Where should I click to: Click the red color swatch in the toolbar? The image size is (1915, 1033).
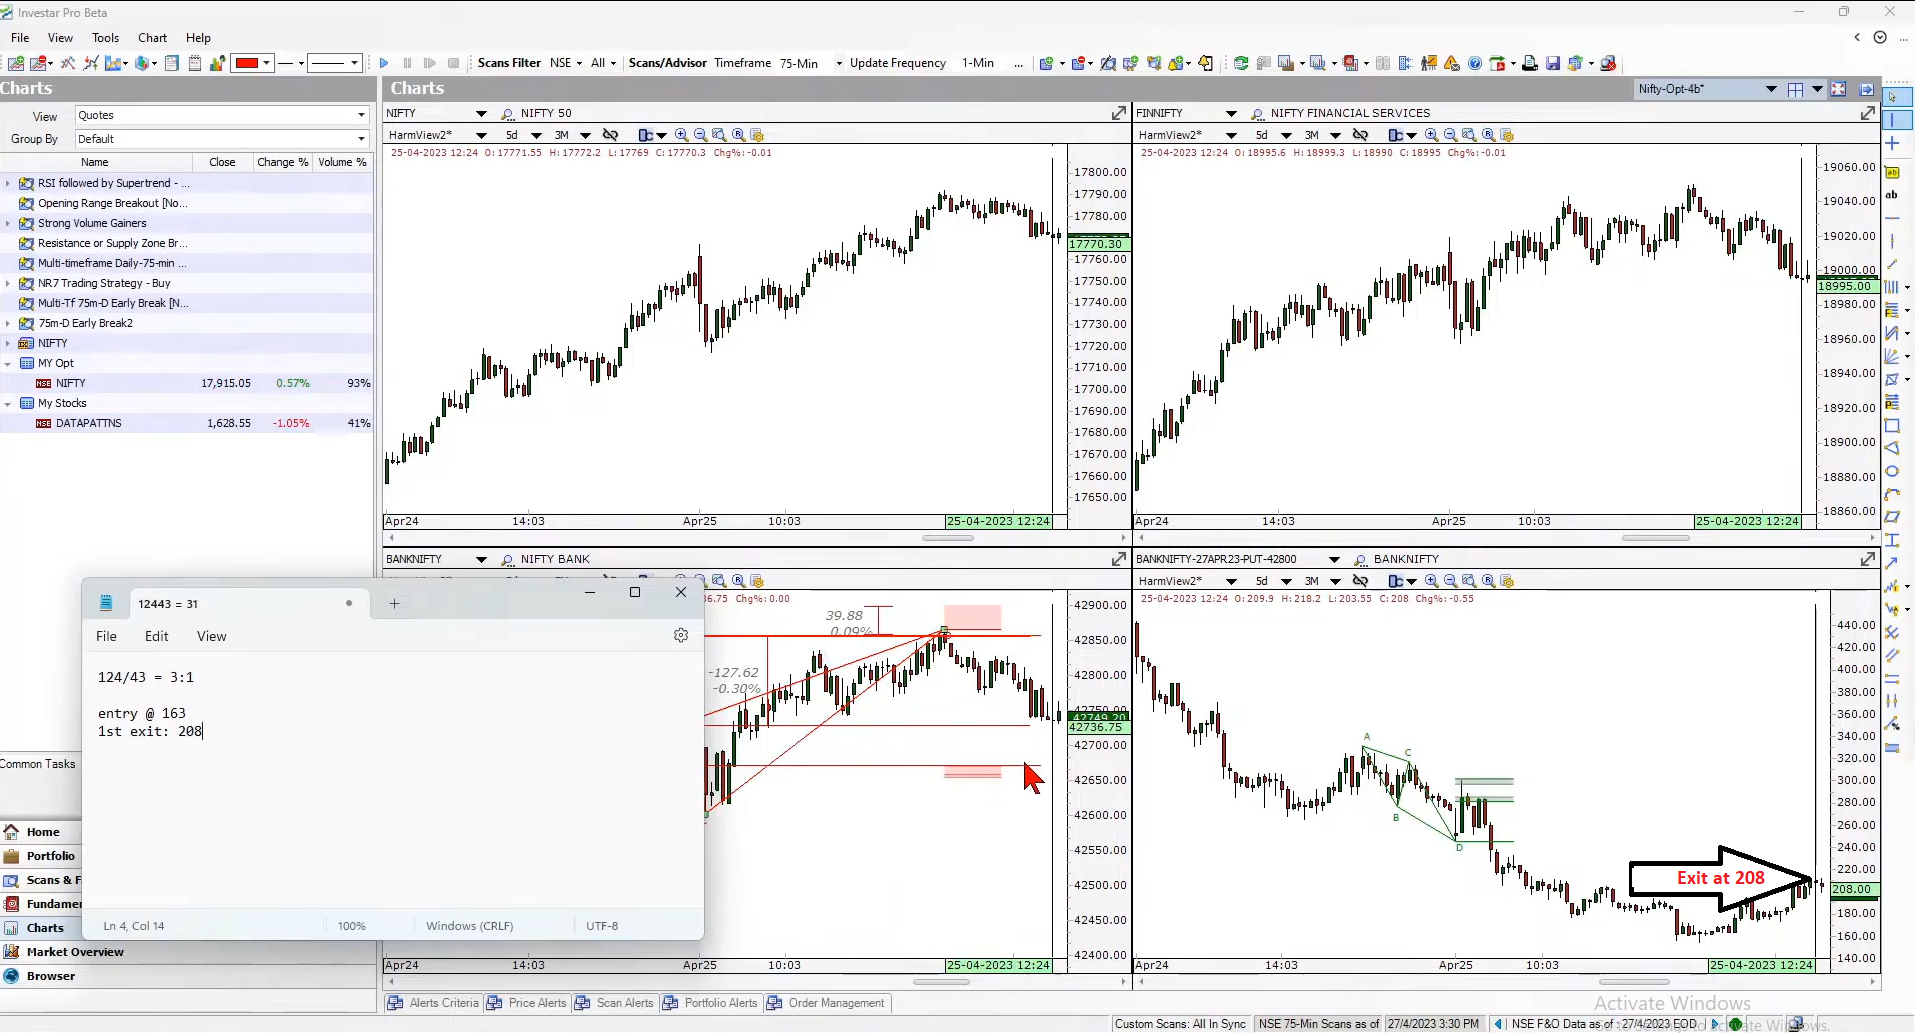[x=249, y=63]
